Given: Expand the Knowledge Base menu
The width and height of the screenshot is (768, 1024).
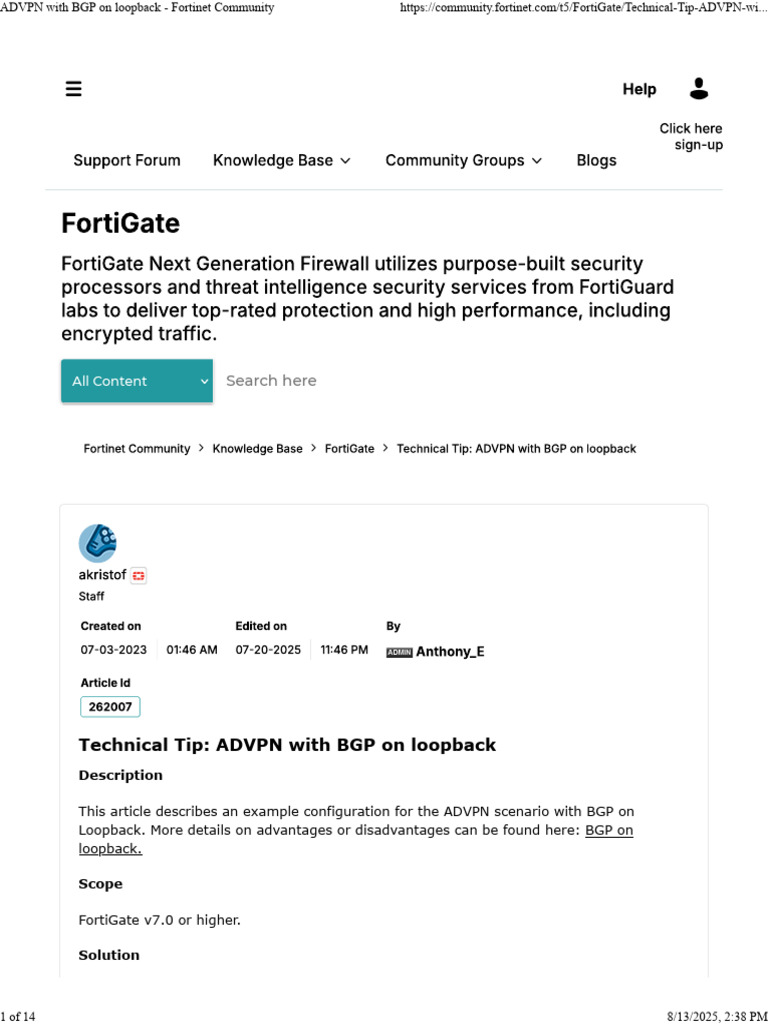Looking at the screenshot, I should tap(282, 160).
